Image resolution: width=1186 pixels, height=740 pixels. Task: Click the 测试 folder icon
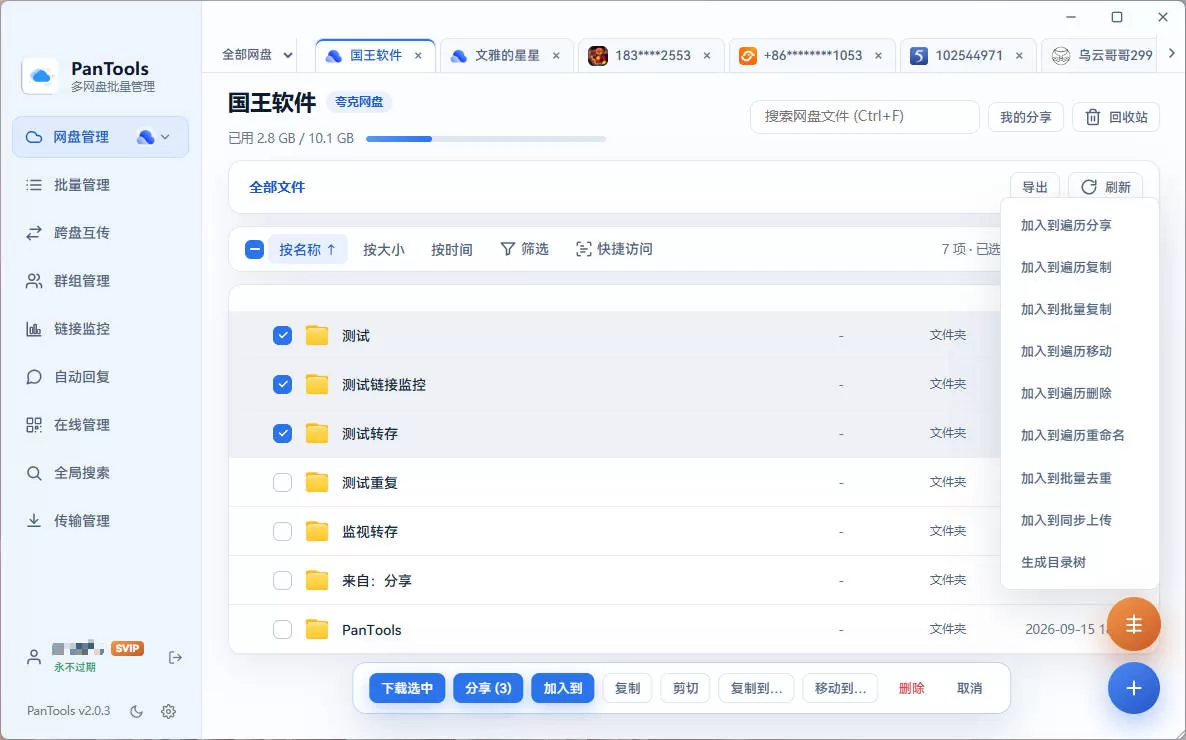[x=317, y=335]
